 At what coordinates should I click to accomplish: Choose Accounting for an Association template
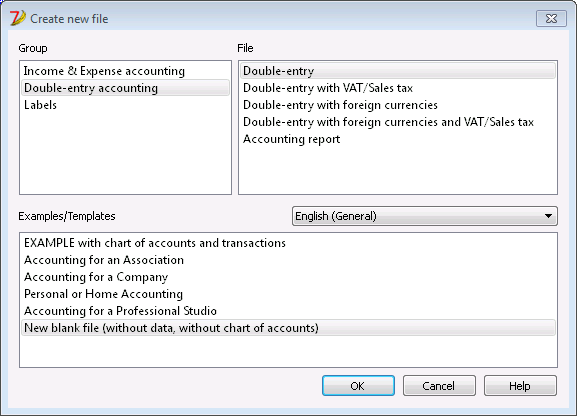tap(288, 260)
